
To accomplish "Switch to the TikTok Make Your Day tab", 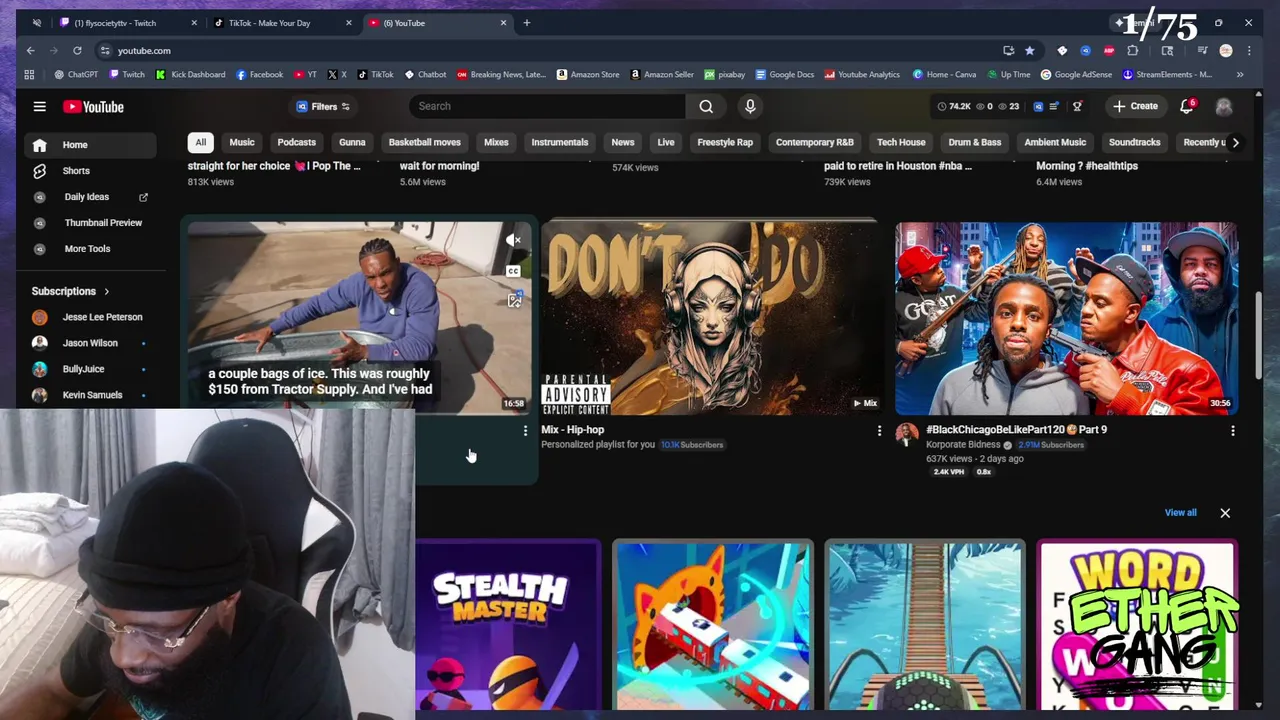I will (283, 22).
